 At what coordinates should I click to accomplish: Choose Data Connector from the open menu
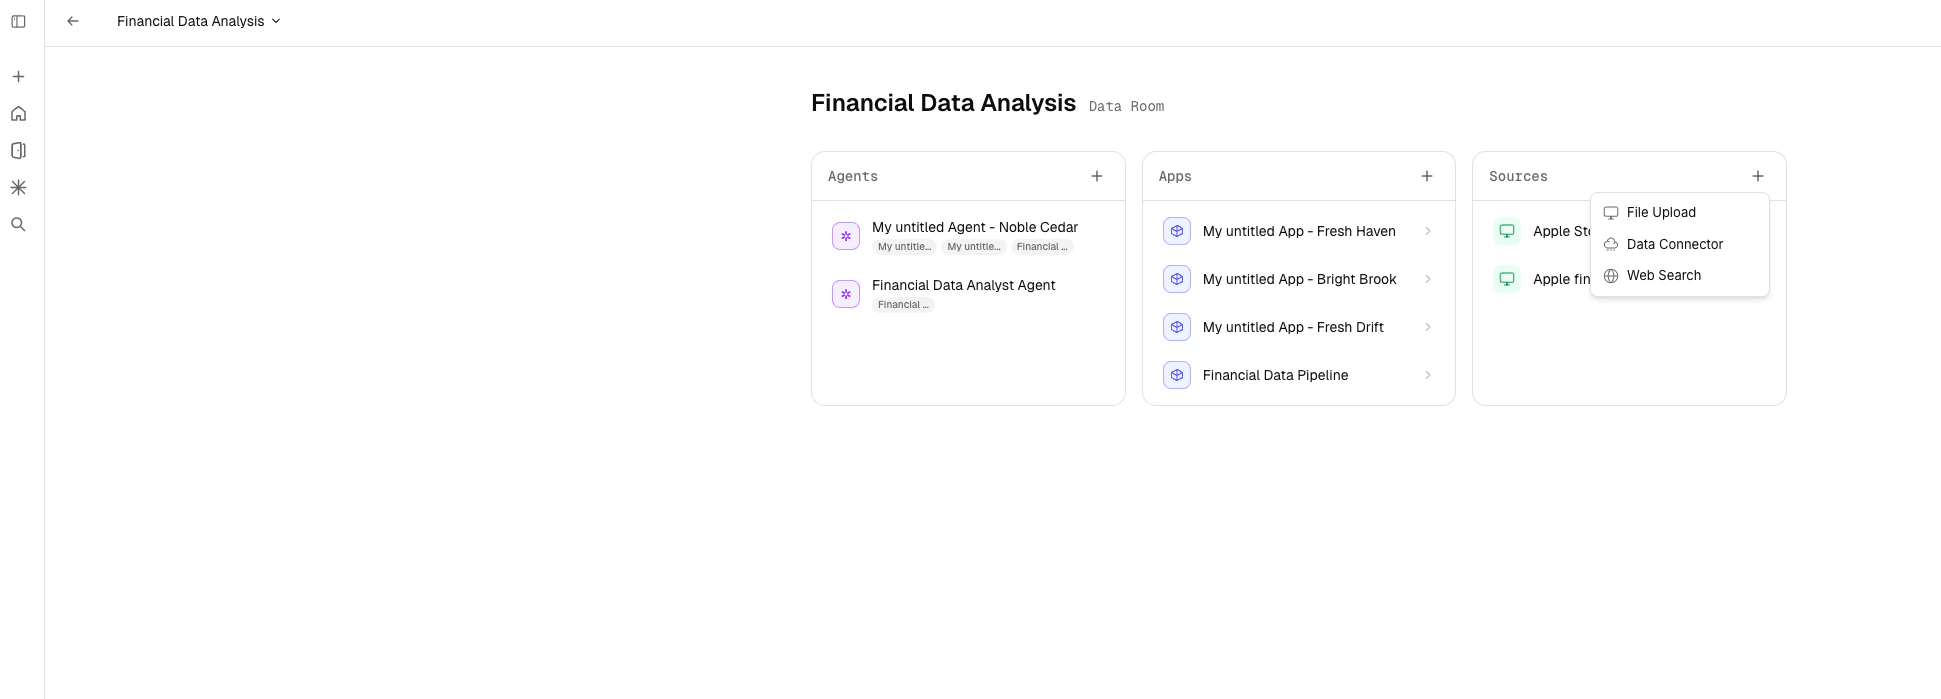click(x=1674, y=244)
